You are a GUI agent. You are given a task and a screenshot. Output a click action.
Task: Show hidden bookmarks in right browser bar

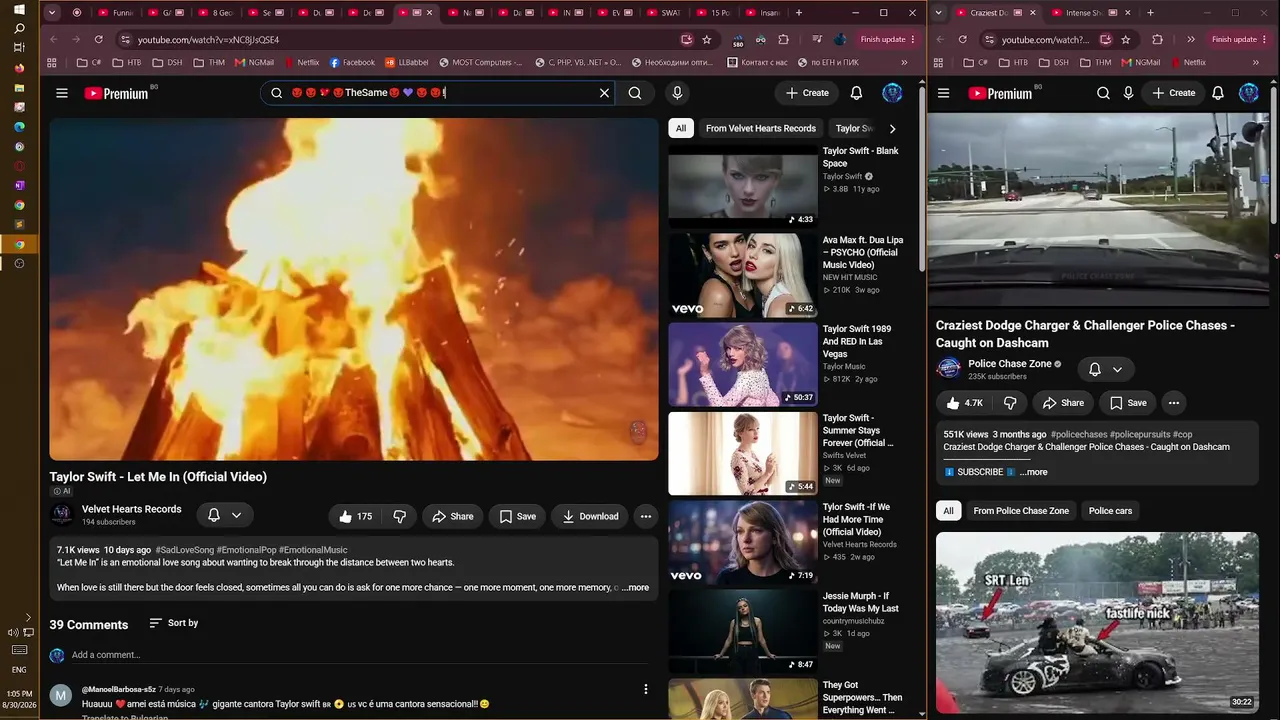1256,62
